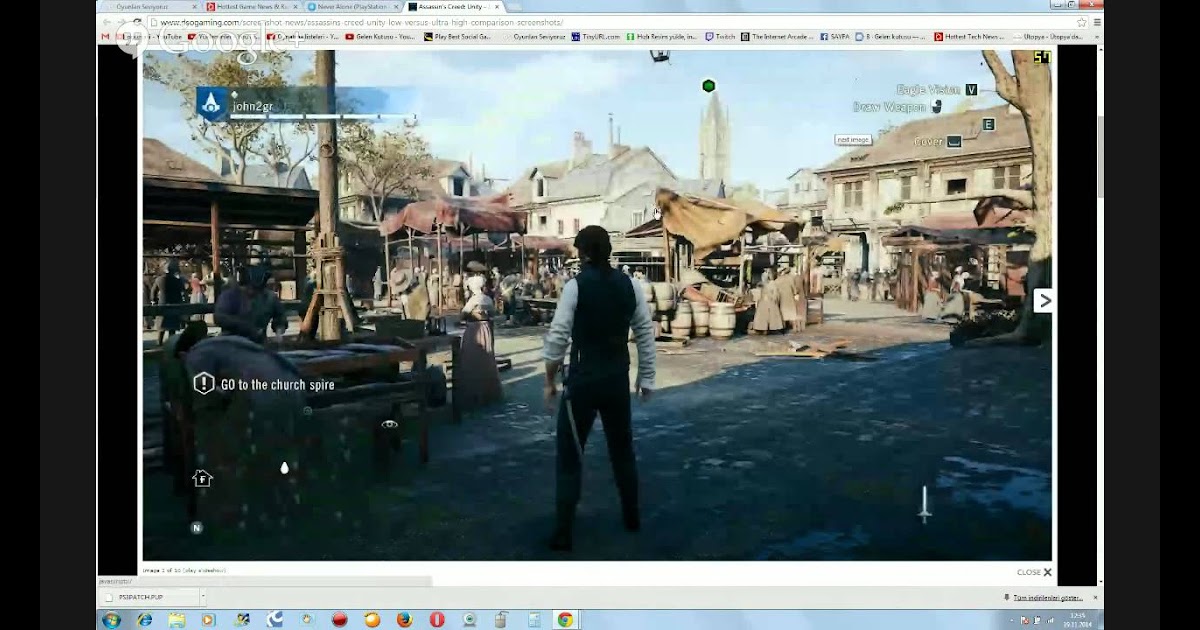This screenshot has width=1200, height=630.
Task: Close the image lightbox with CLOSE X
Action: (x=1034, y=572)
